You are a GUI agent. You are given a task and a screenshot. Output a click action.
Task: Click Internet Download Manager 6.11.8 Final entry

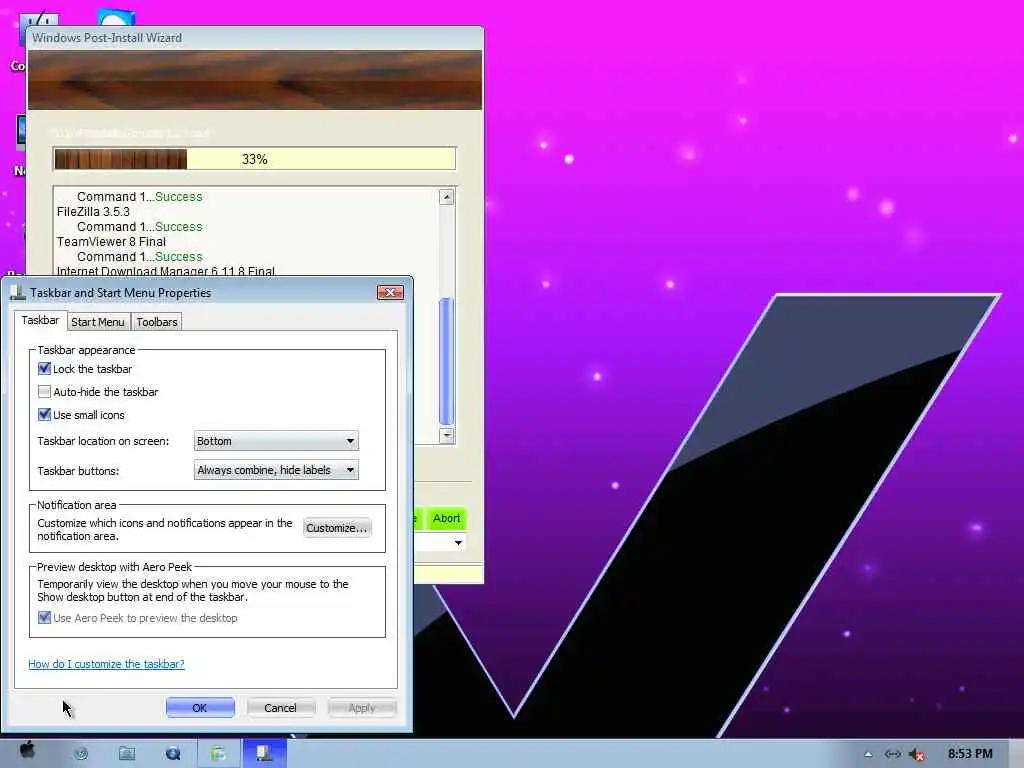(166, 271)
